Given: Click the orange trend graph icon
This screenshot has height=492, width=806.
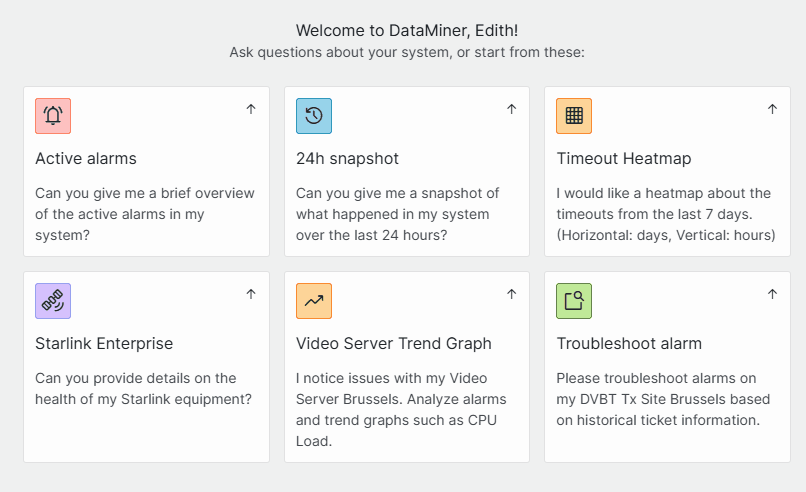Looking at the screenshot, I should pos(314,301).
